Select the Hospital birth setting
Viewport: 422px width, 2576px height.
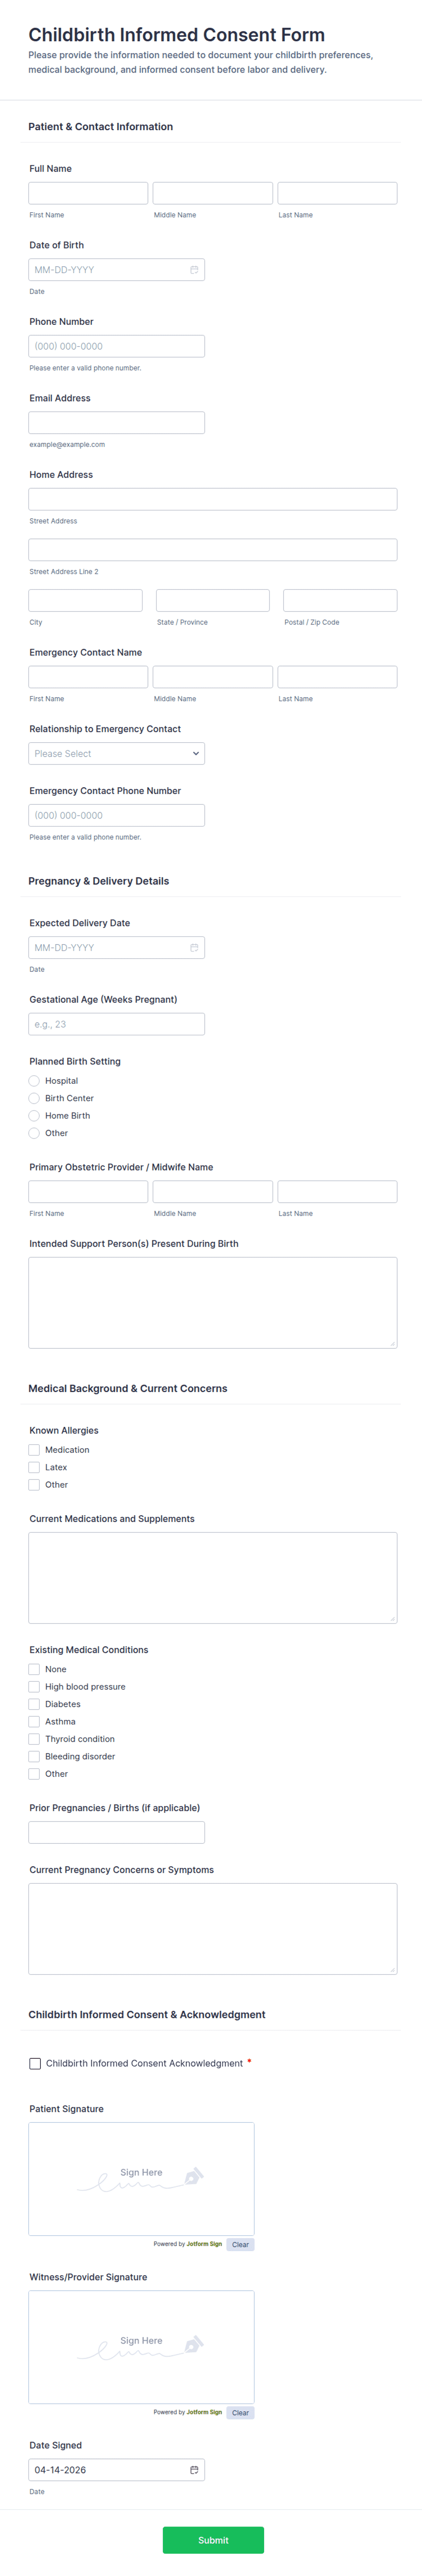34,1080
